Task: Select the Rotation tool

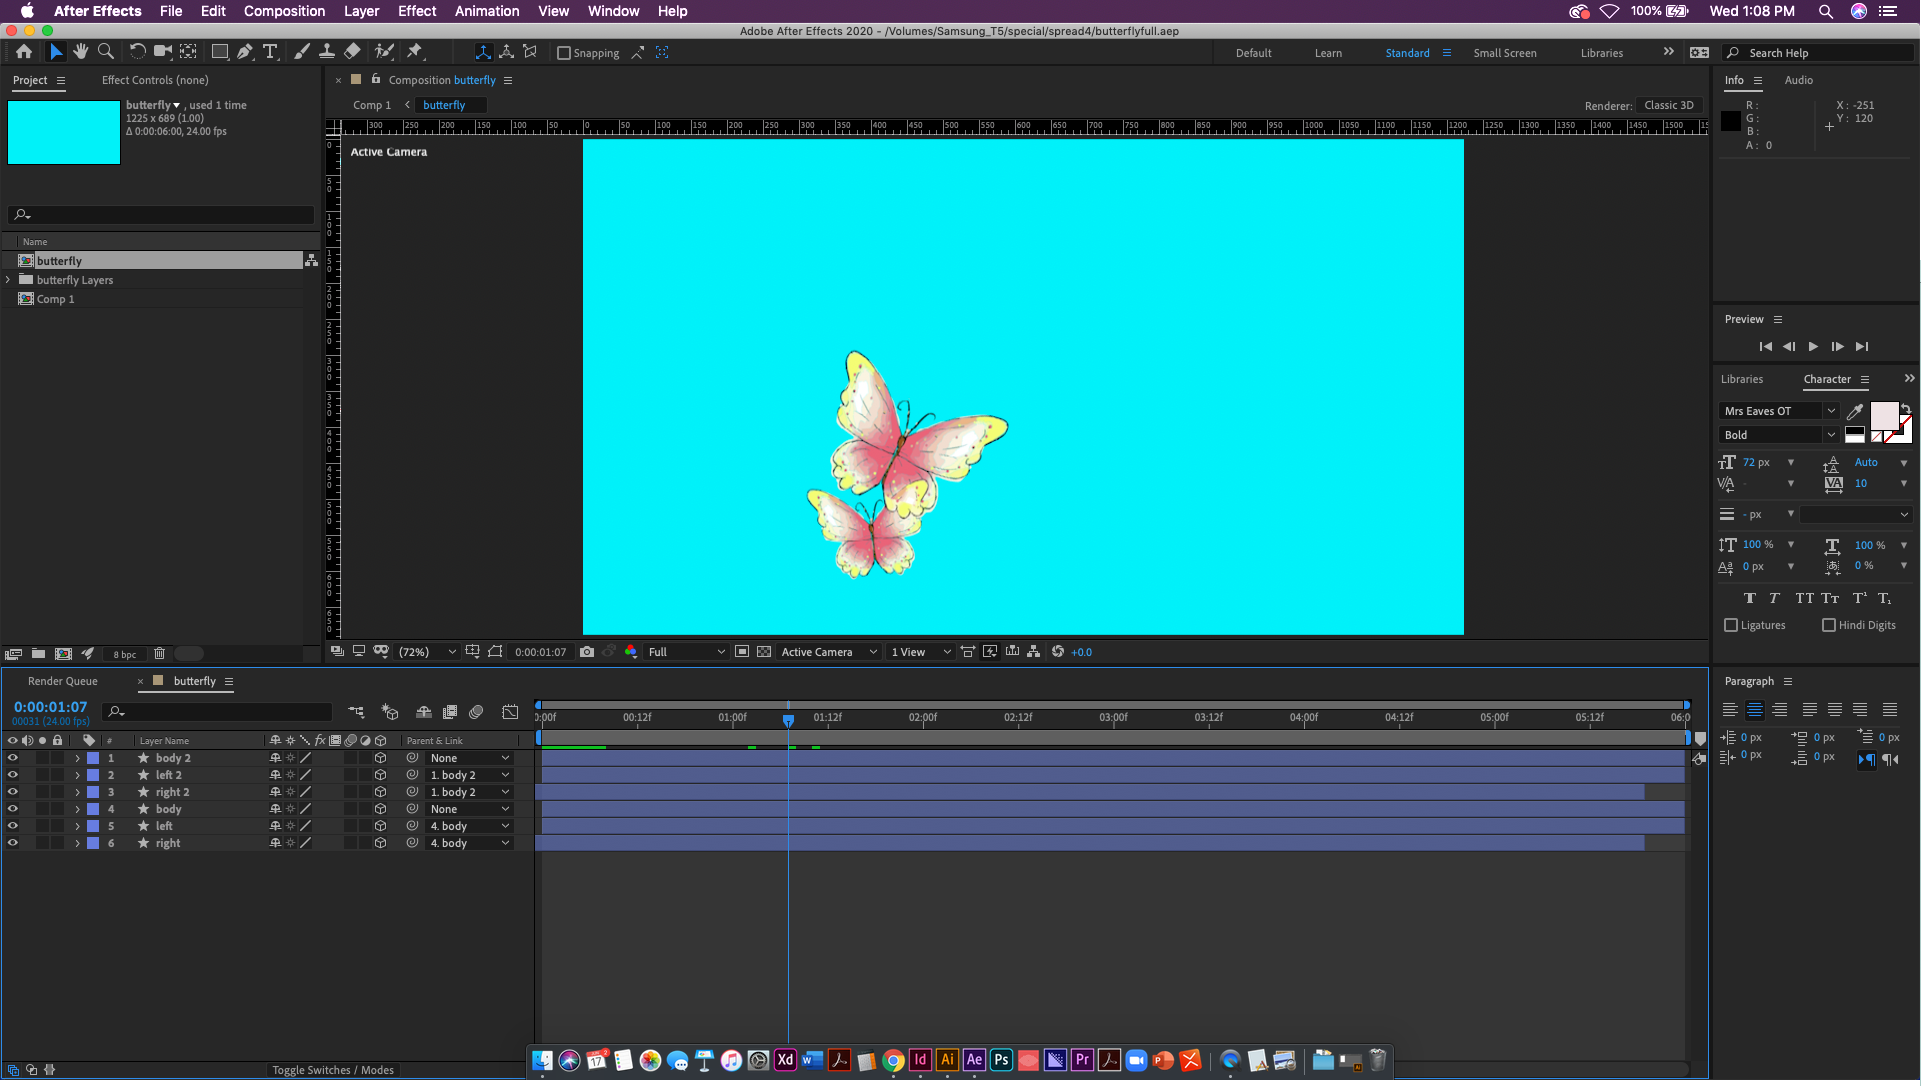Action: tap(138, 52)
